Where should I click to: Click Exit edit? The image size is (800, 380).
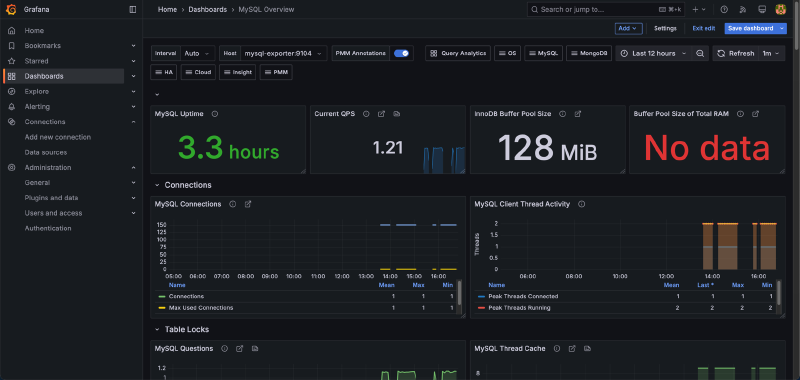pos(704,29)
